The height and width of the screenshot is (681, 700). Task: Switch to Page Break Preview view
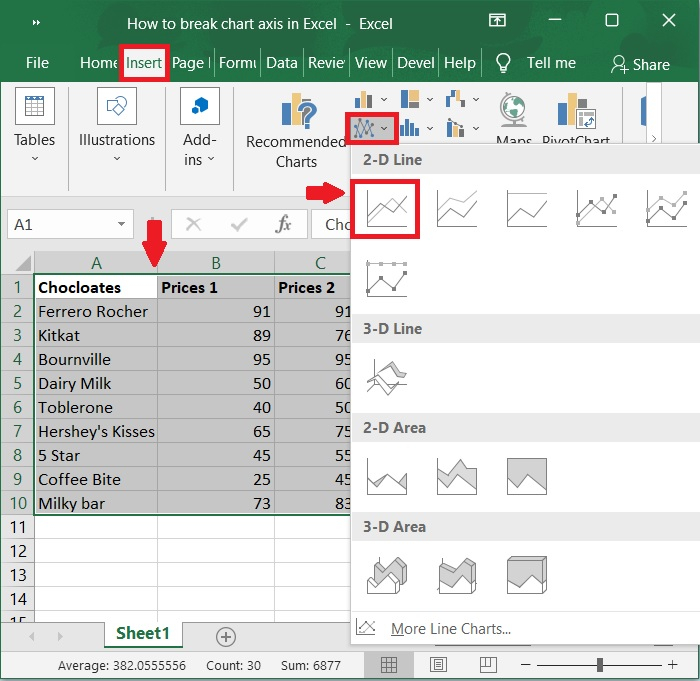click(x=486, y=665)
